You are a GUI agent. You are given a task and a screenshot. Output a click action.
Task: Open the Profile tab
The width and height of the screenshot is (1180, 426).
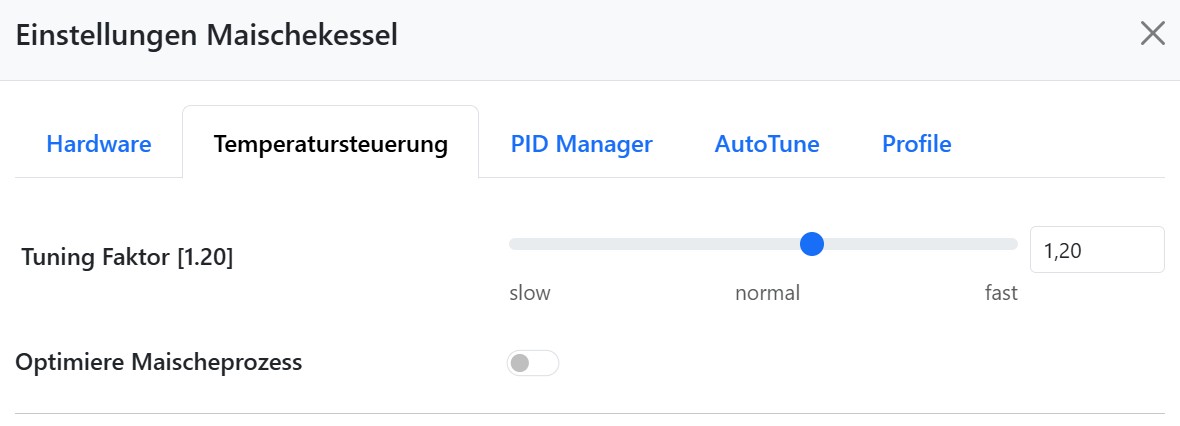point(916,144)
